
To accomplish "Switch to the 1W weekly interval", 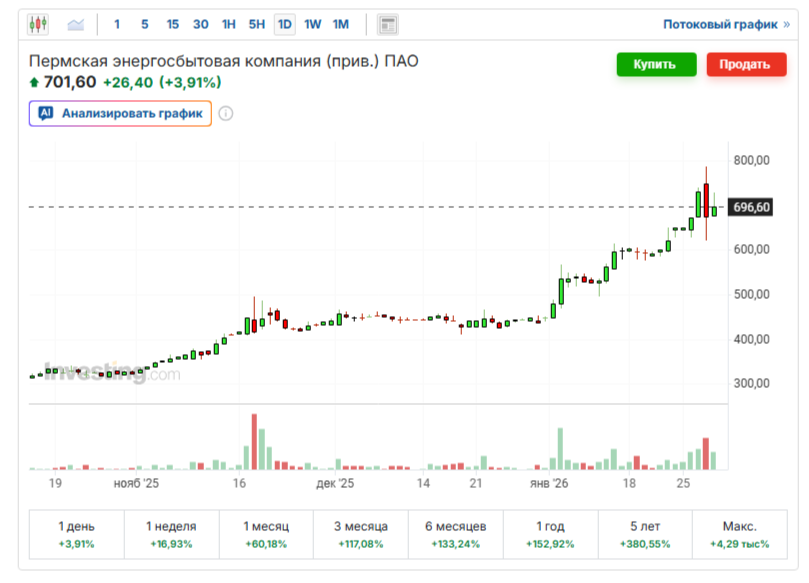I will point(313,24).
